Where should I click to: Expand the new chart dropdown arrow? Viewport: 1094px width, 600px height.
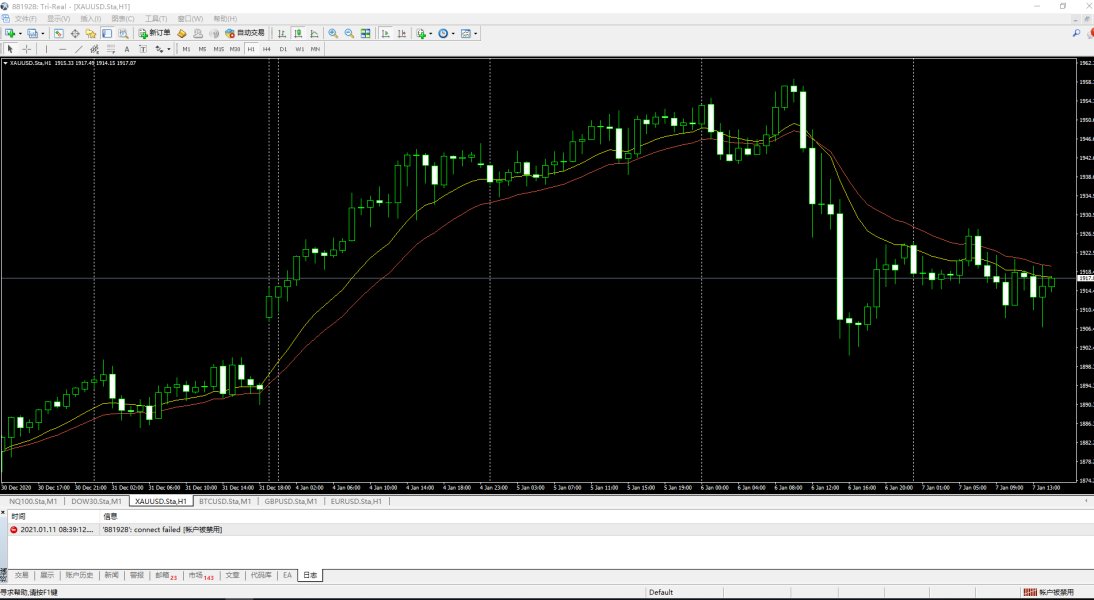pyautogui.click(x=20, y=33)
